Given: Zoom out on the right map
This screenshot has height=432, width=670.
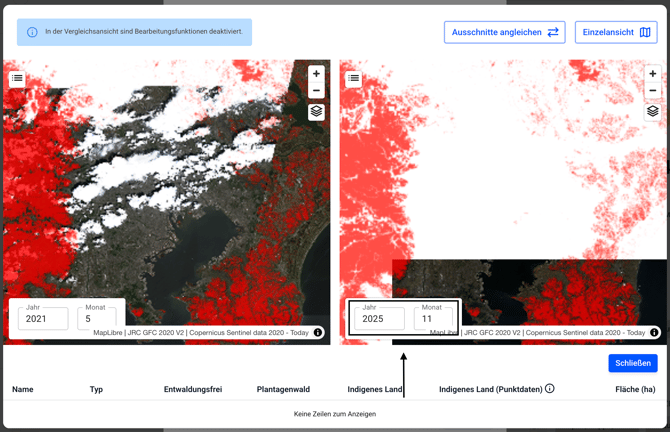Looking at the screenshot, I should (x=652, y=91).
